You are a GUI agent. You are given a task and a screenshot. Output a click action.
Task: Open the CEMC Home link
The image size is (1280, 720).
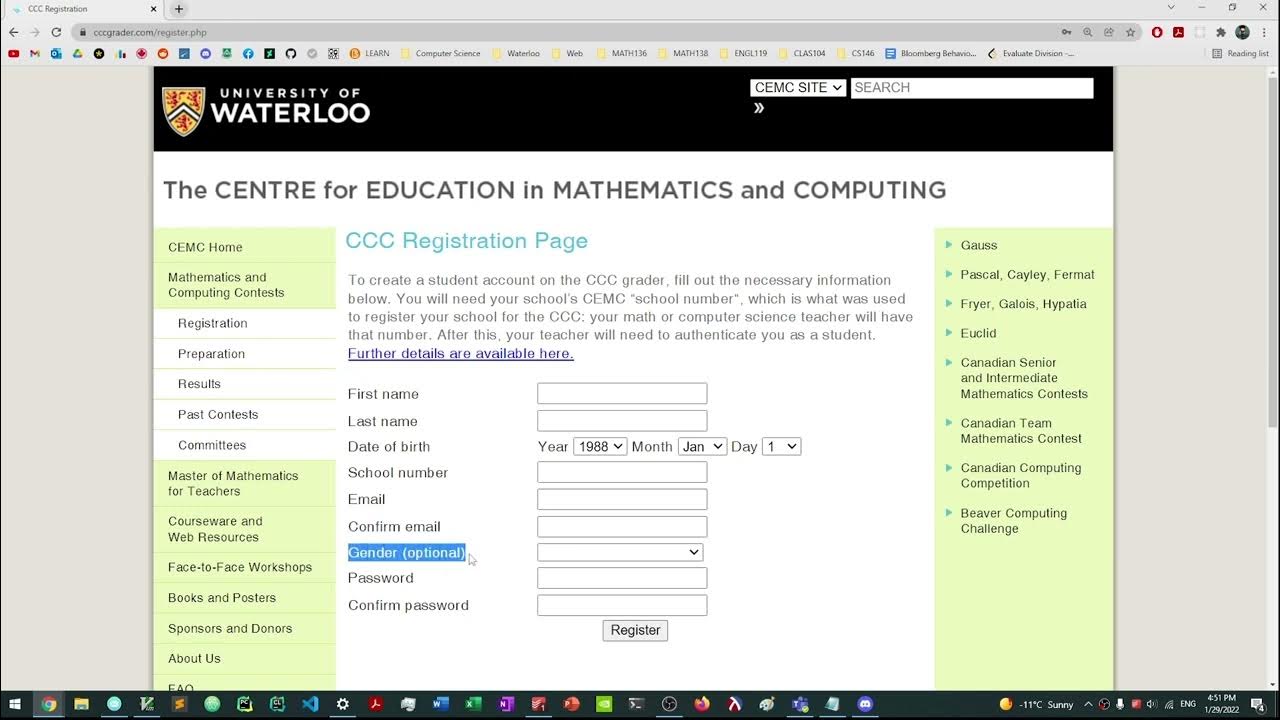[x=205, y=247]
